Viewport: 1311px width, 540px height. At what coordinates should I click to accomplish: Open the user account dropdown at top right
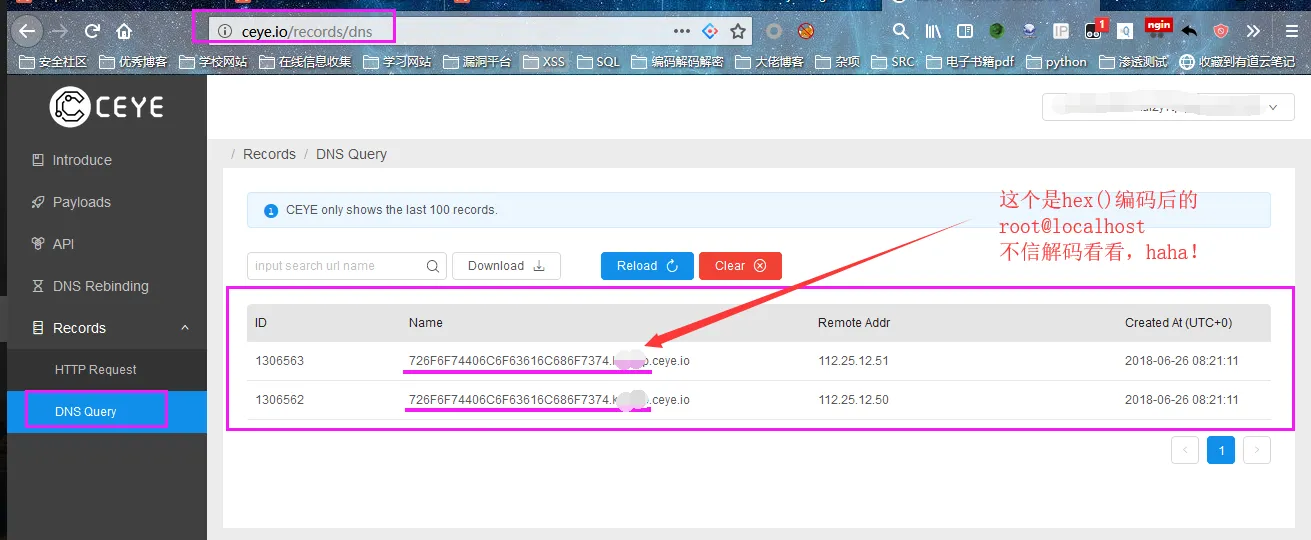(x=1168, y=107)
